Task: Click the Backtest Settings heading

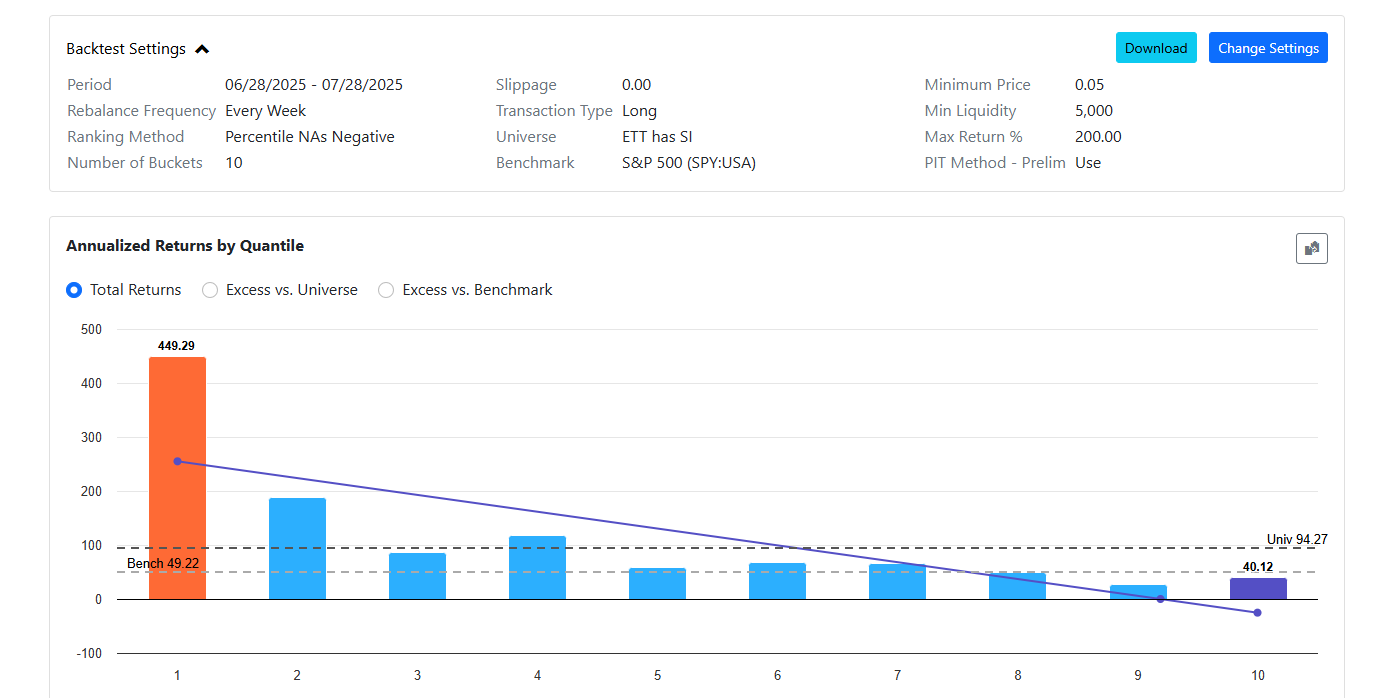Action: [x=126, y=49]
